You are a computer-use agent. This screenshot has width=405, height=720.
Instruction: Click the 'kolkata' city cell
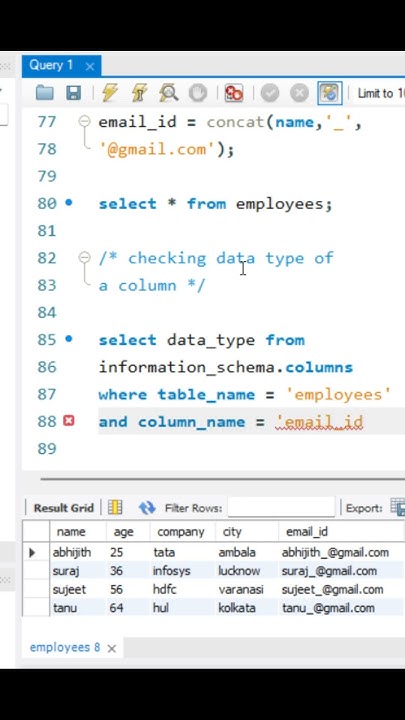click(x=247, y=608)
